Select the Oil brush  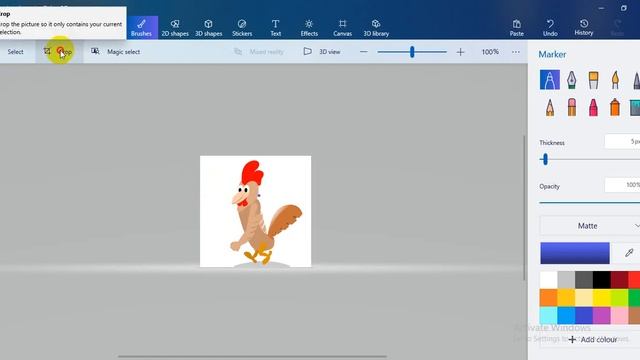[x=593, y=80]
